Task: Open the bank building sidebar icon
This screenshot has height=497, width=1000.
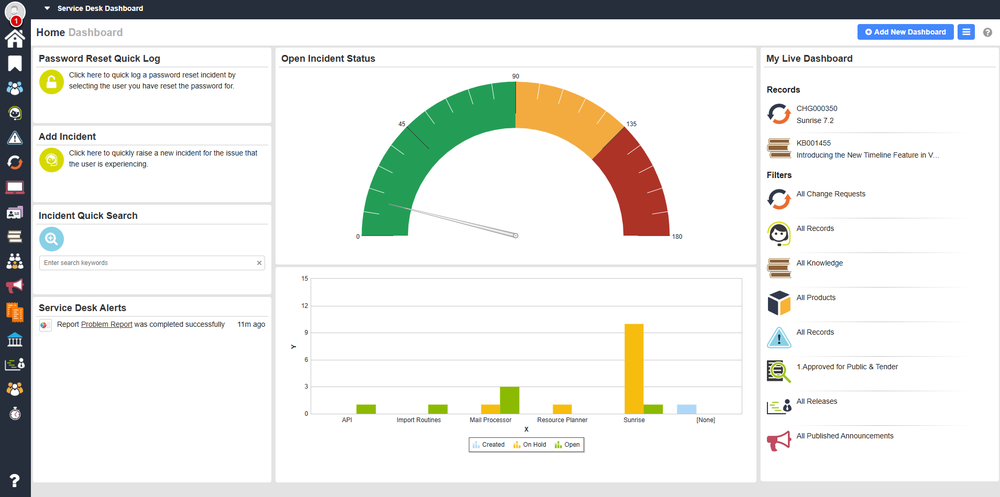Action: 15,339
